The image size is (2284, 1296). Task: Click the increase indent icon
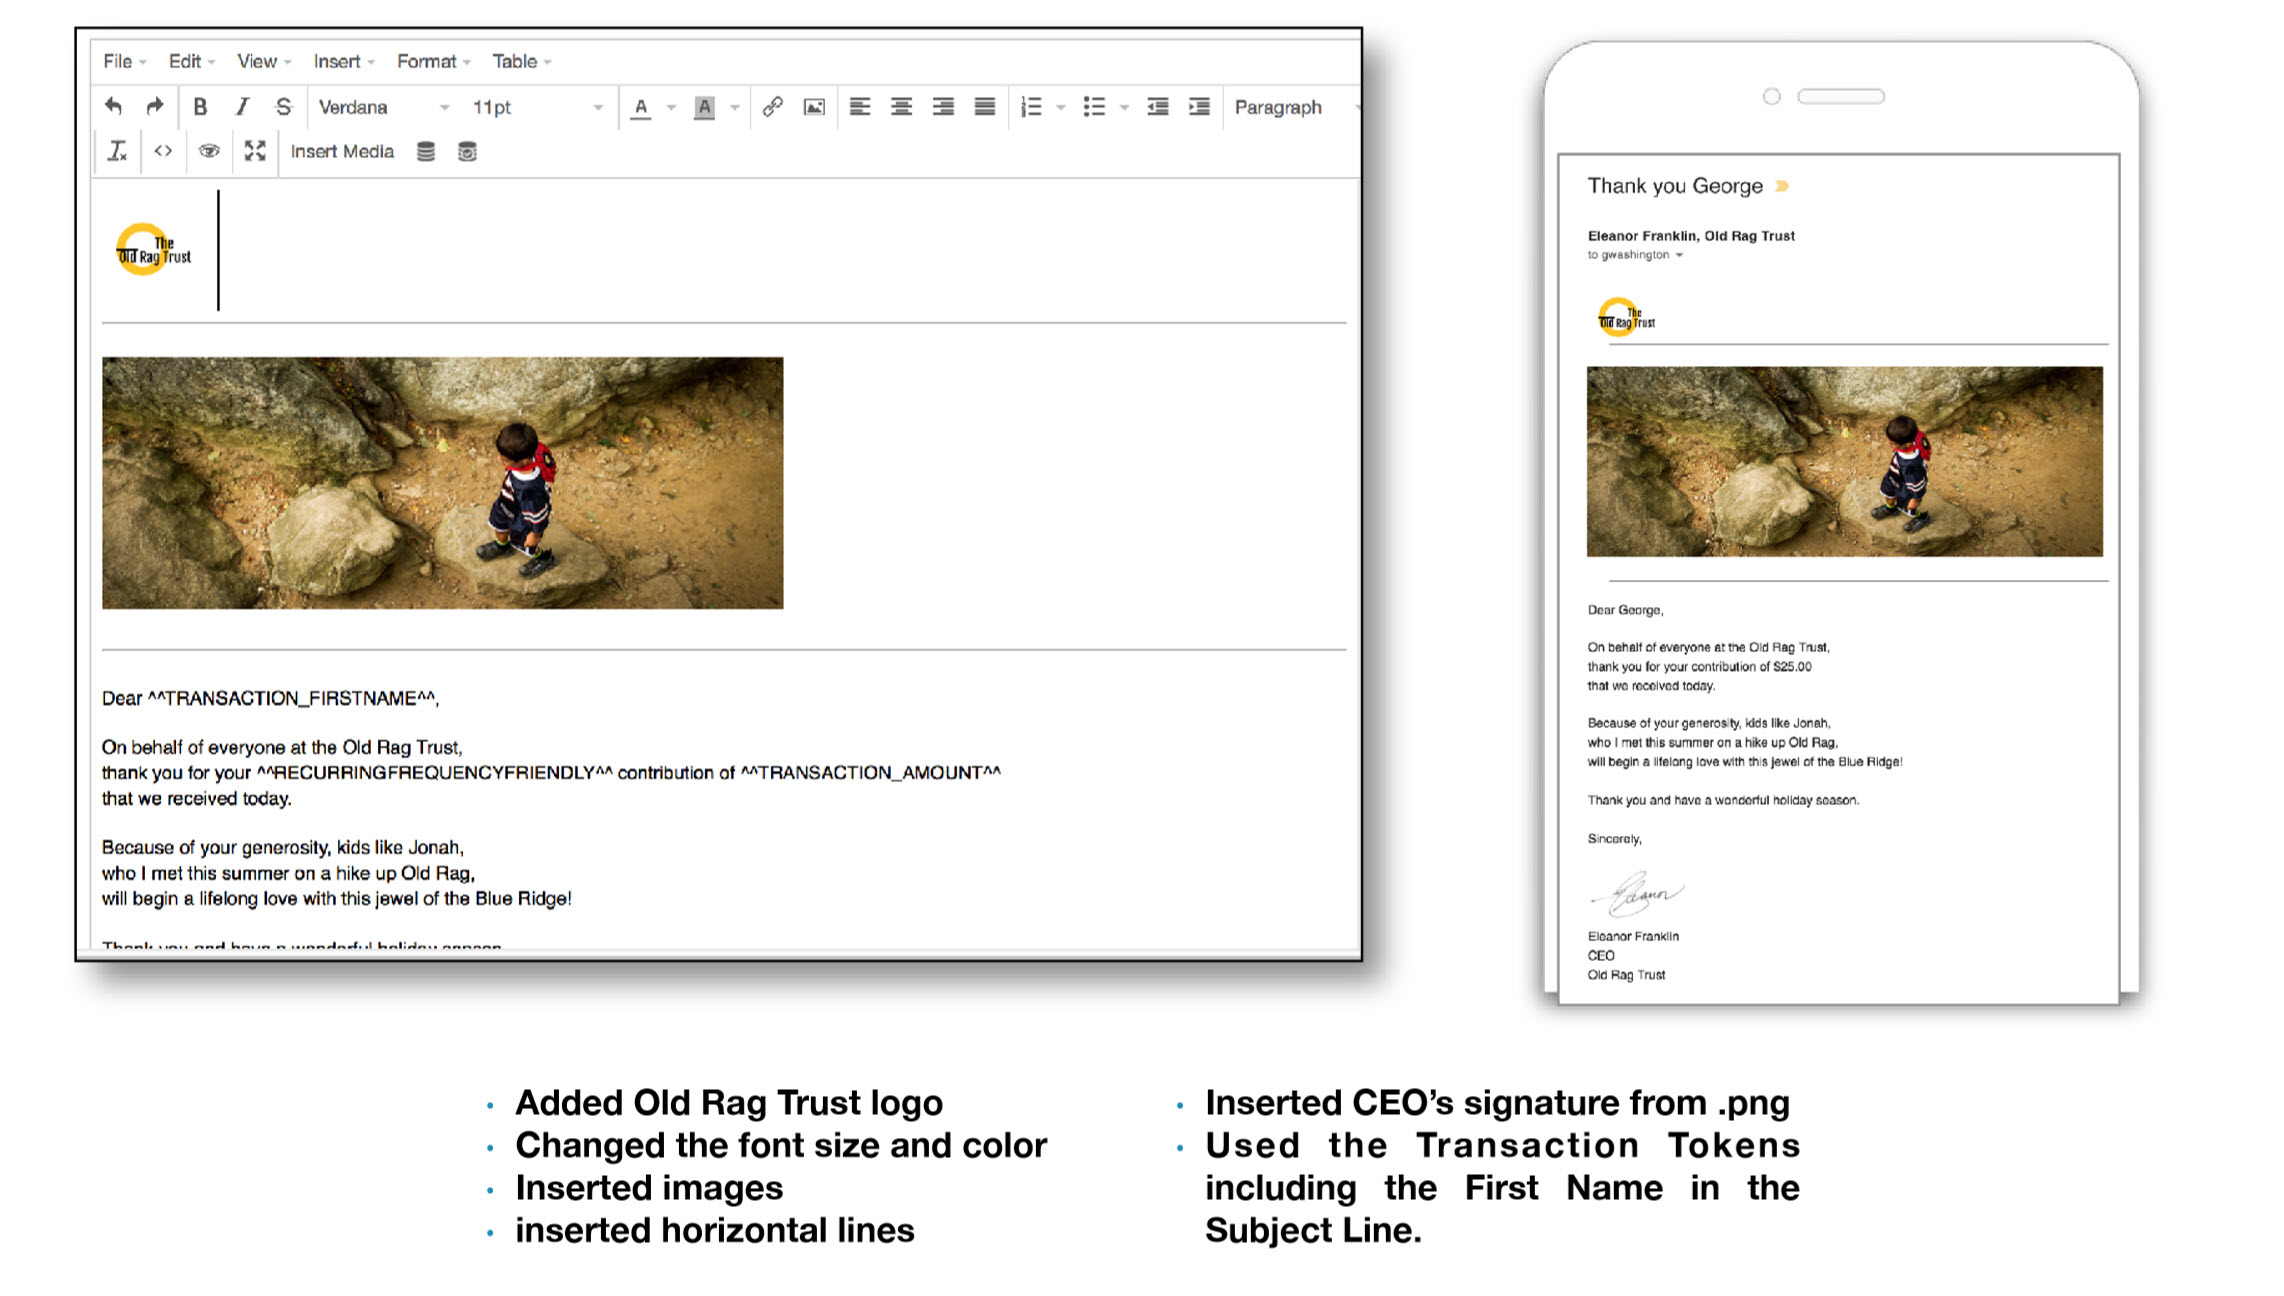[x=1199, y=107]
